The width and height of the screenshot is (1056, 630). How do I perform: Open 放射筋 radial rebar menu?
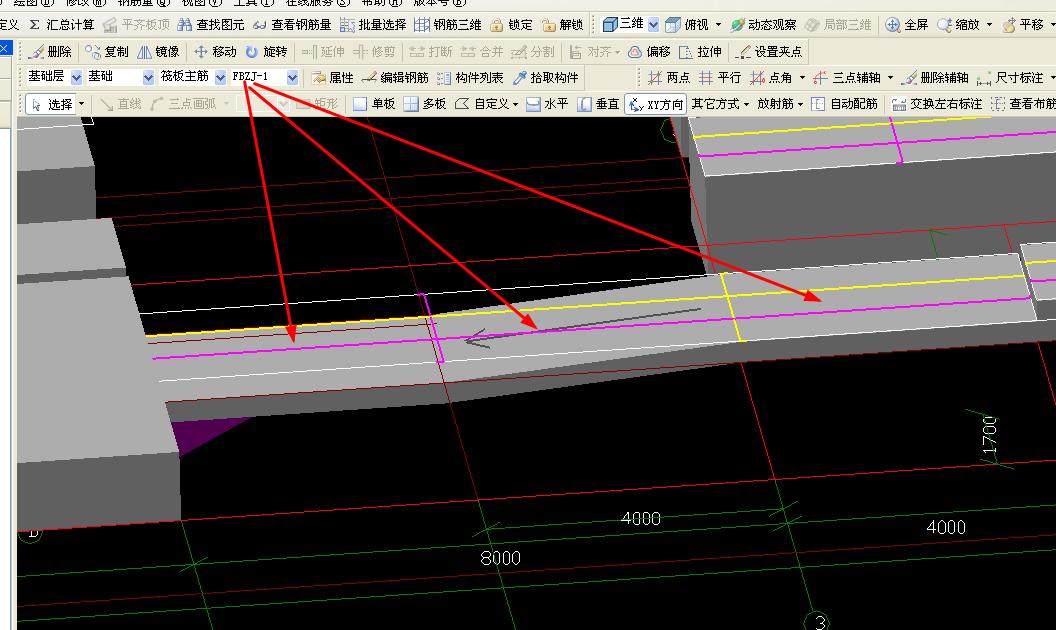(x=780, y=104)
